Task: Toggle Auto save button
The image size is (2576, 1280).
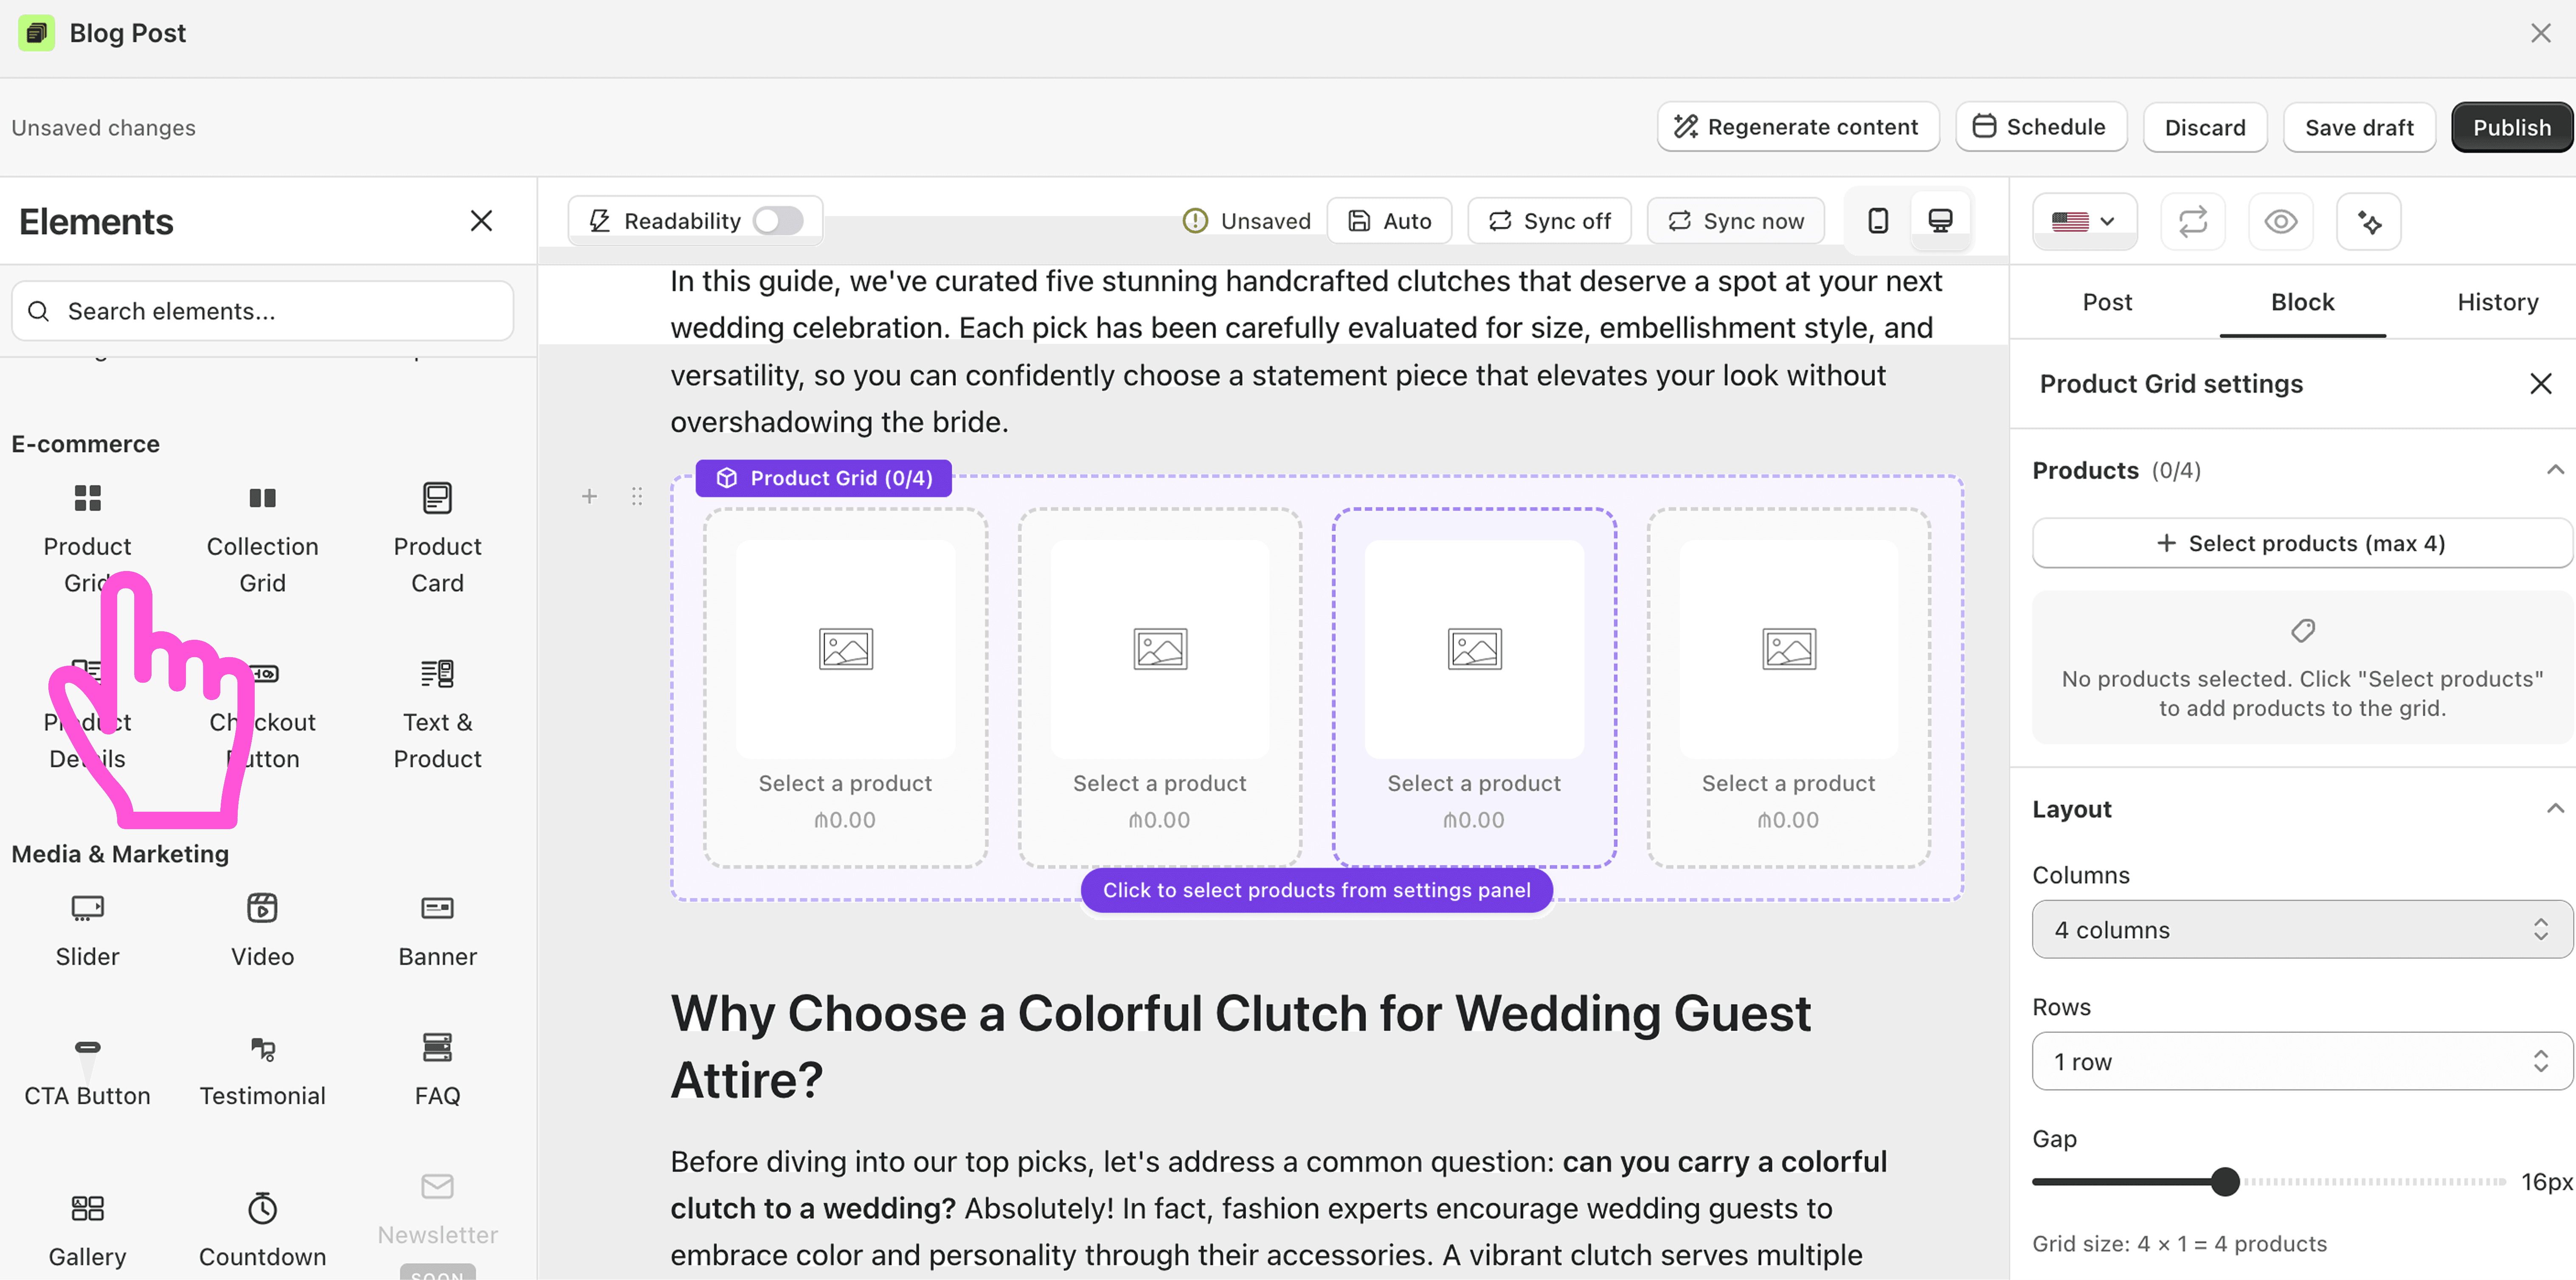Action: pyautogui.click(x=1389, y=221)
